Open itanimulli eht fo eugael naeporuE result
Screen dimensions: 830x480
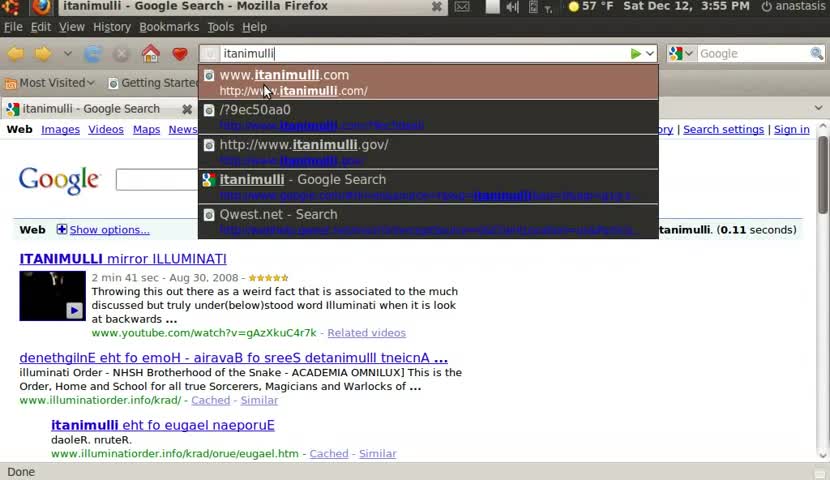tap(163, 425)
